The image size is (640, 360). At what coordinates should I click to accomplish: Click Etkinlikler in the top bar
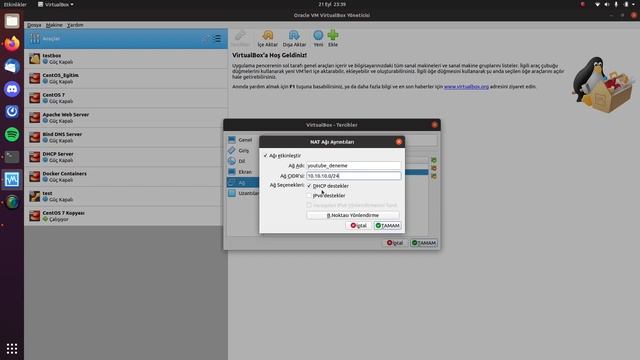click(15, 4)
